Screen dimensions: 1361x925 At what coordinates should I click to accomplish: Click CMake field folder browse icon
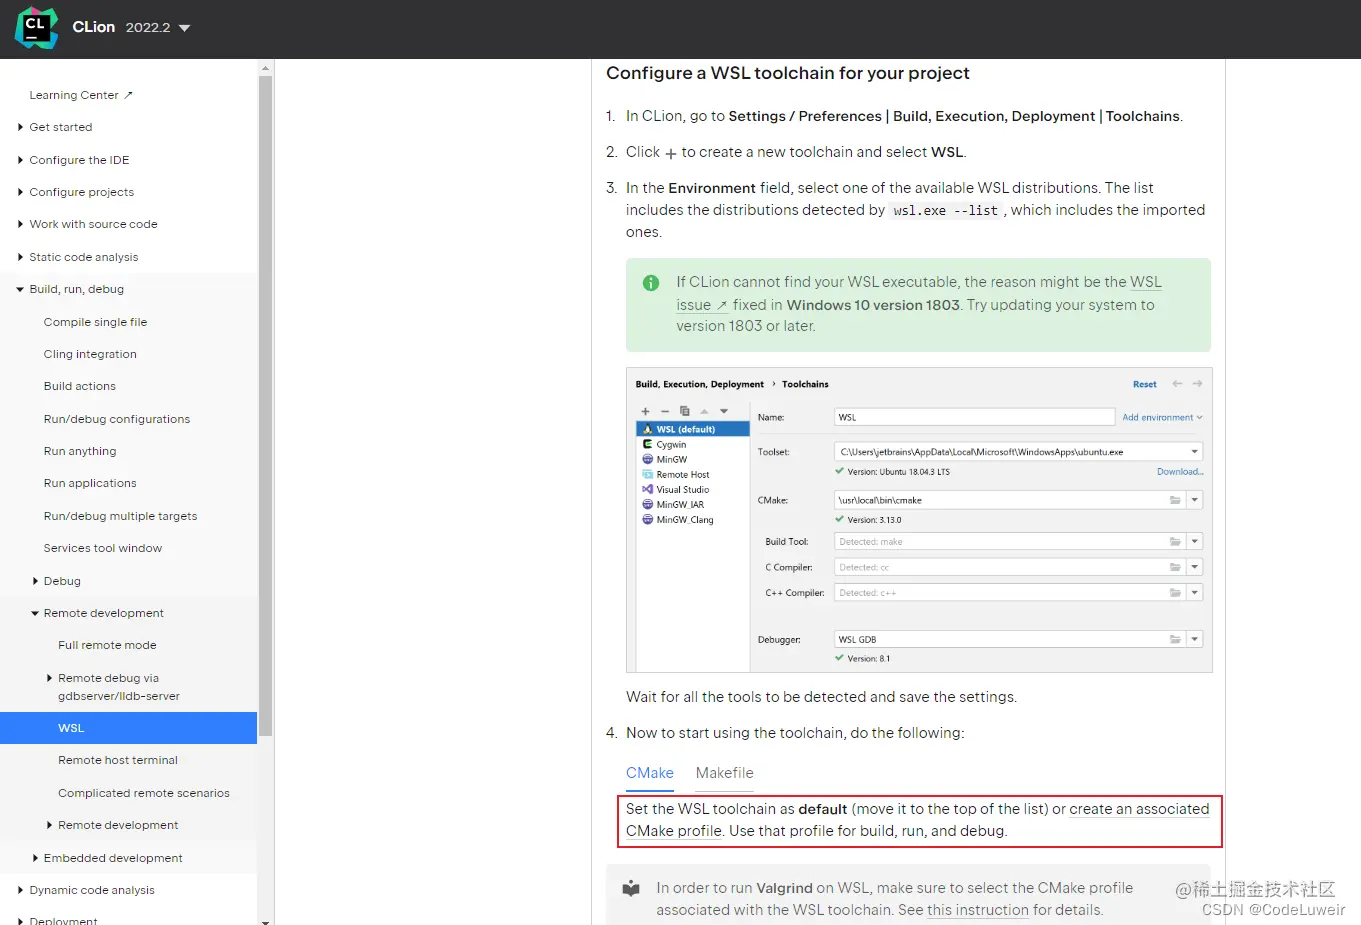coord(1175,500)
